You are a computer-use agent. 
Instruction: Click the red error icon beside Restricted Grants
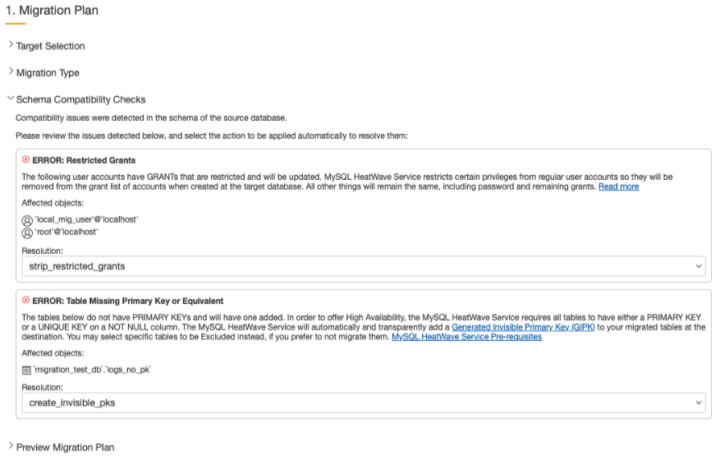coord(26,159)
